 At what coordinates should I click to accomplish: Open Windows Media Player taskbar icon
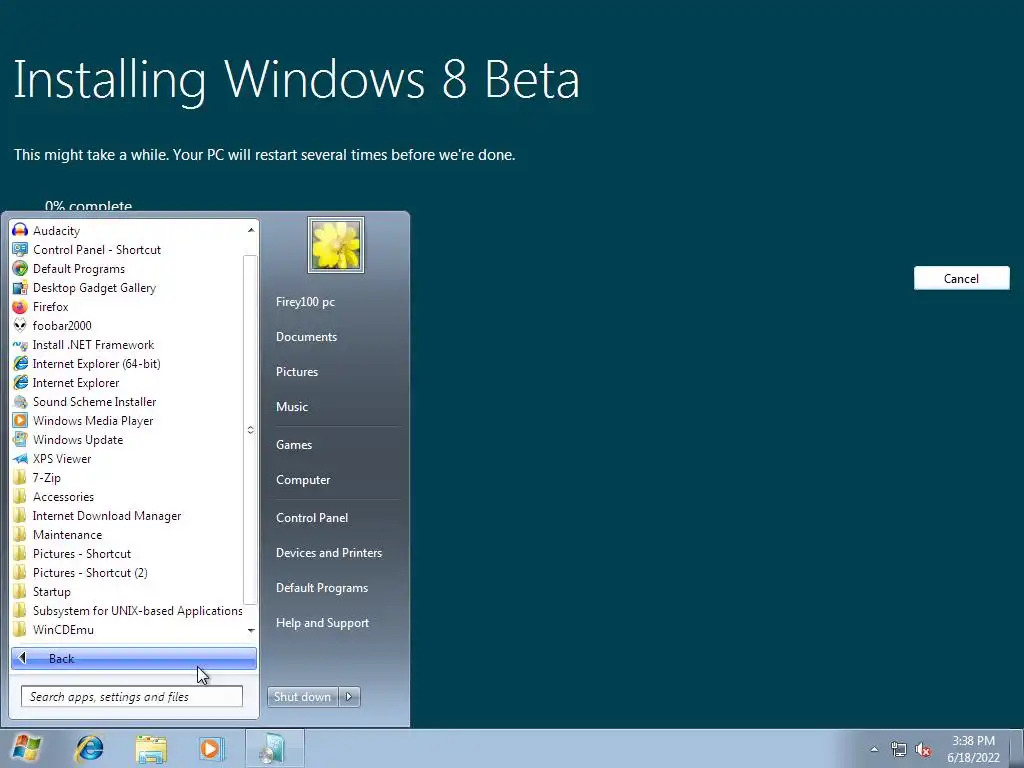coord(211,748)
